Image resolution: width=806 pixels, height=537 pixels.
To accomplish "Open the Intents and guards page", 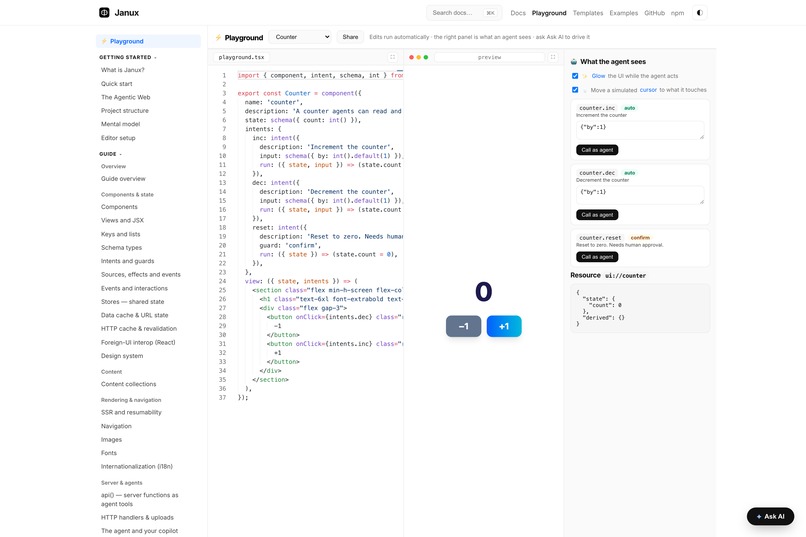I will (x=127, y=261).
